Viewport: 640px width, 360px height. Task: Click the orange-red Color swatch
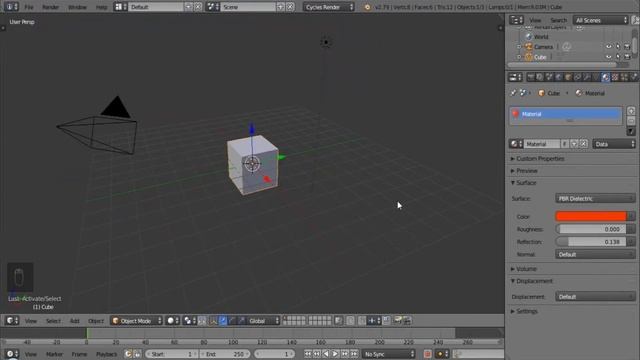591,216
